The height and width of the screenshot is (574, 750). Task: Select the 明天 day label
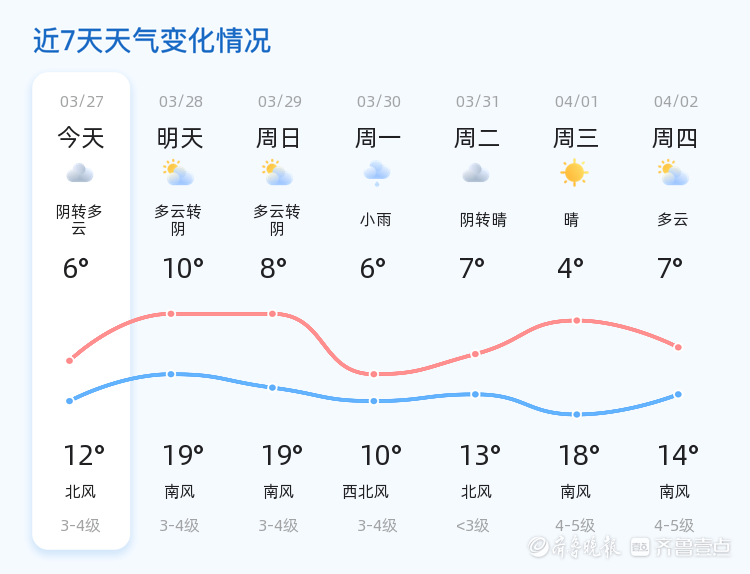click(180, 138)
